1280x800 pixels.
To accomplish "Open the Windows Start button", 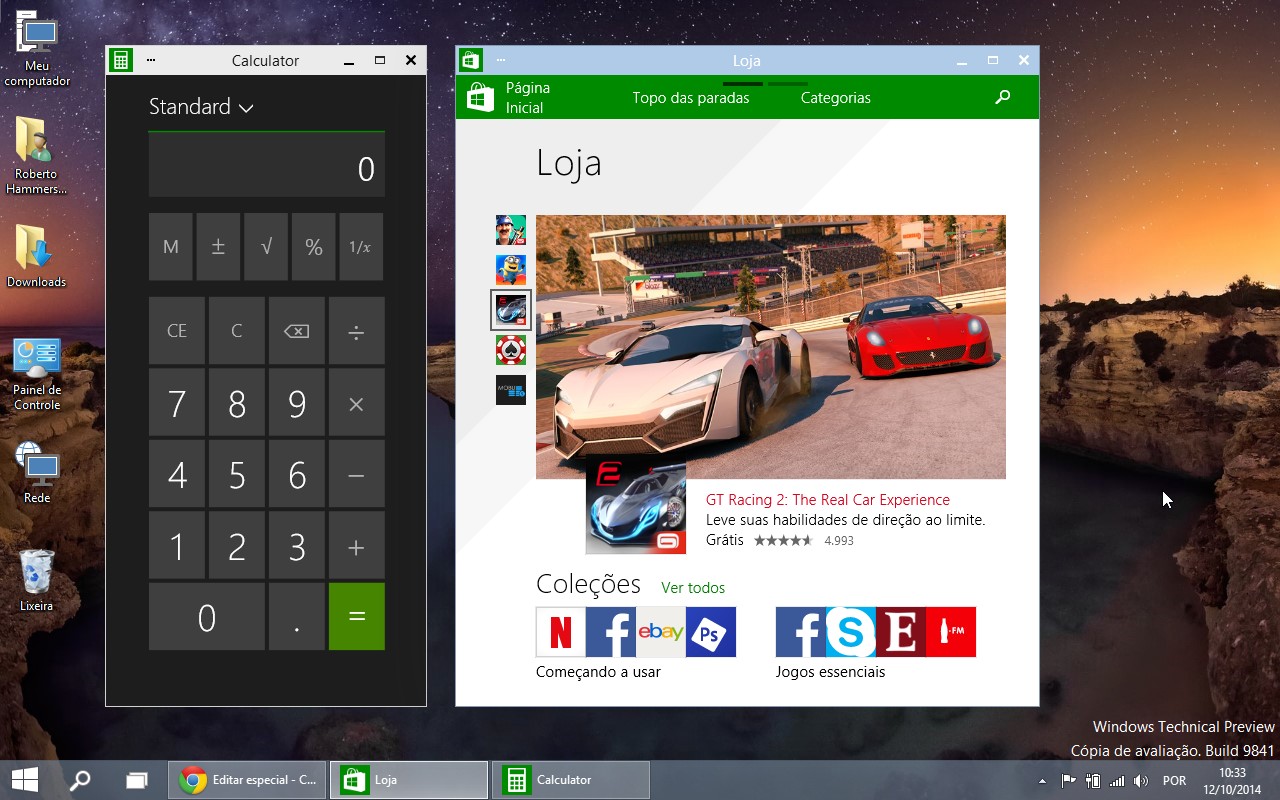I will point(25,780).
